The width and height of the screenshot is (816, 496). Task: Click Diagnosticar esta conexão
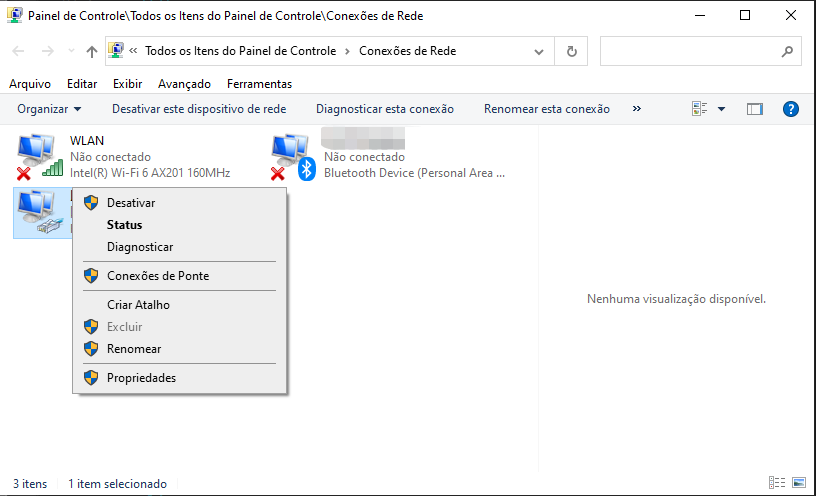click(x=385, y=109)
